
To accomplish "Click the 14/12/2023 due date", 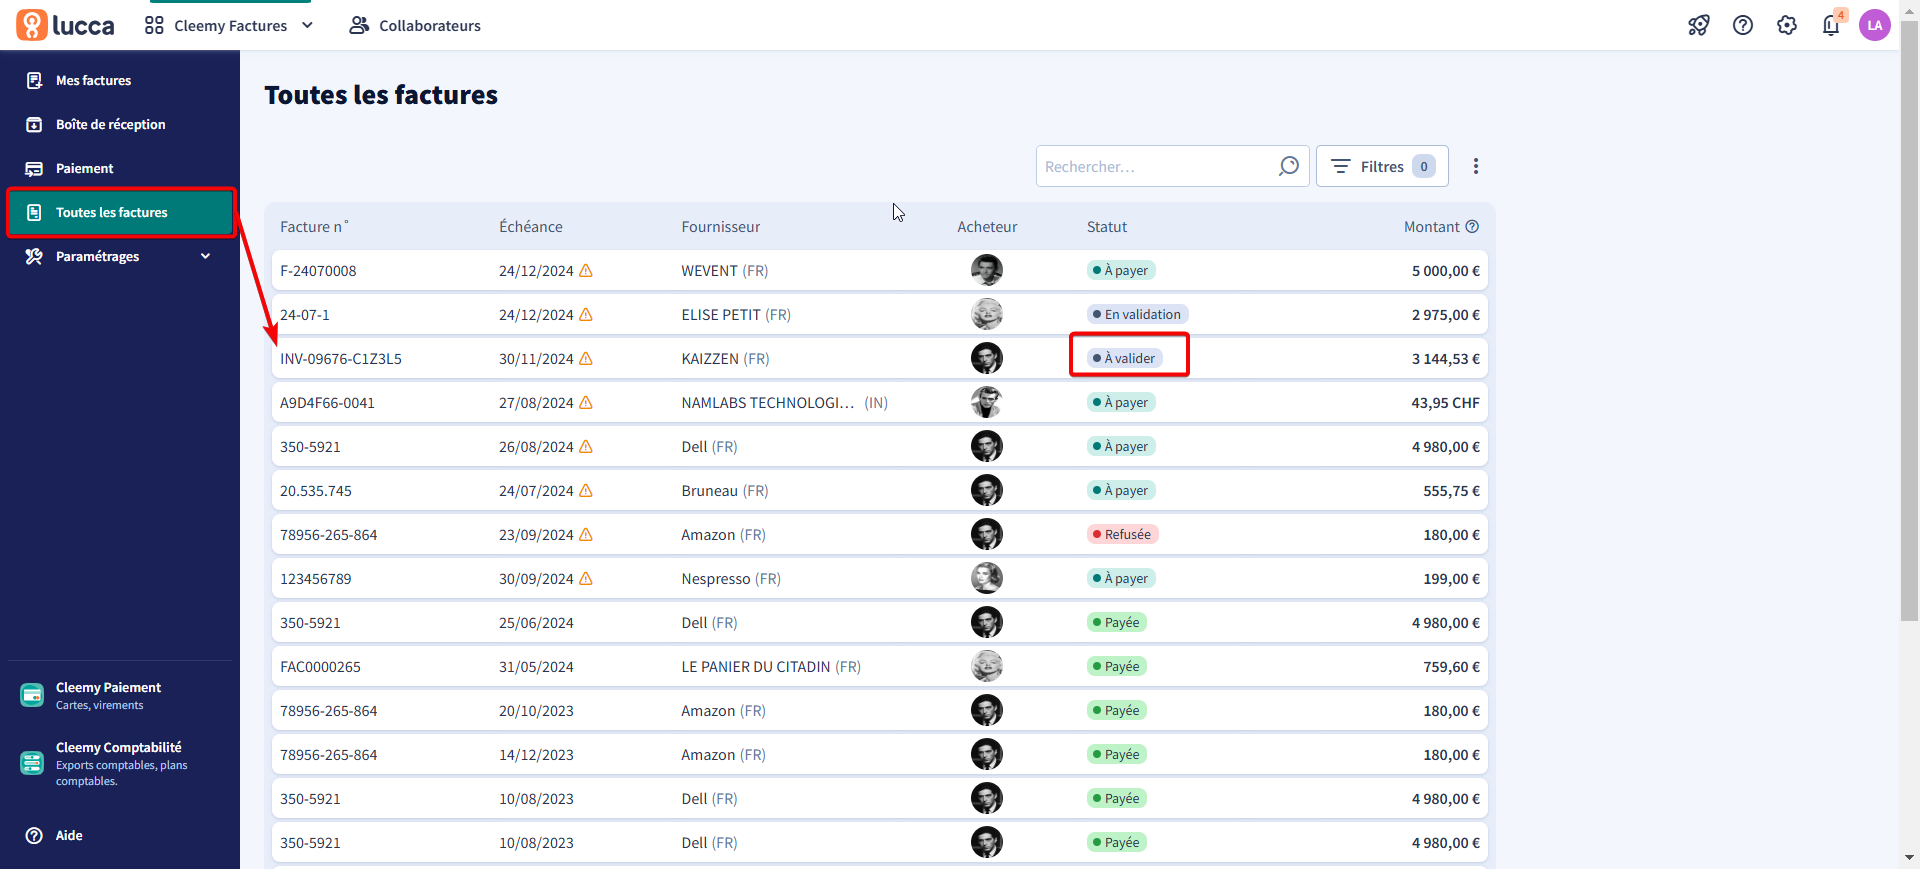I will click(x=536, y=755).
